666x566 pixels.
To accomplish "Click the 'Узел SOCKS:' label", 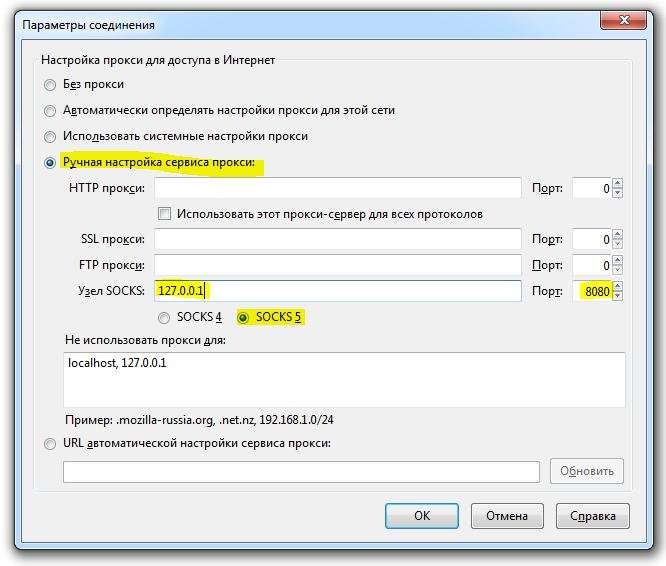I will pos(111,291).
